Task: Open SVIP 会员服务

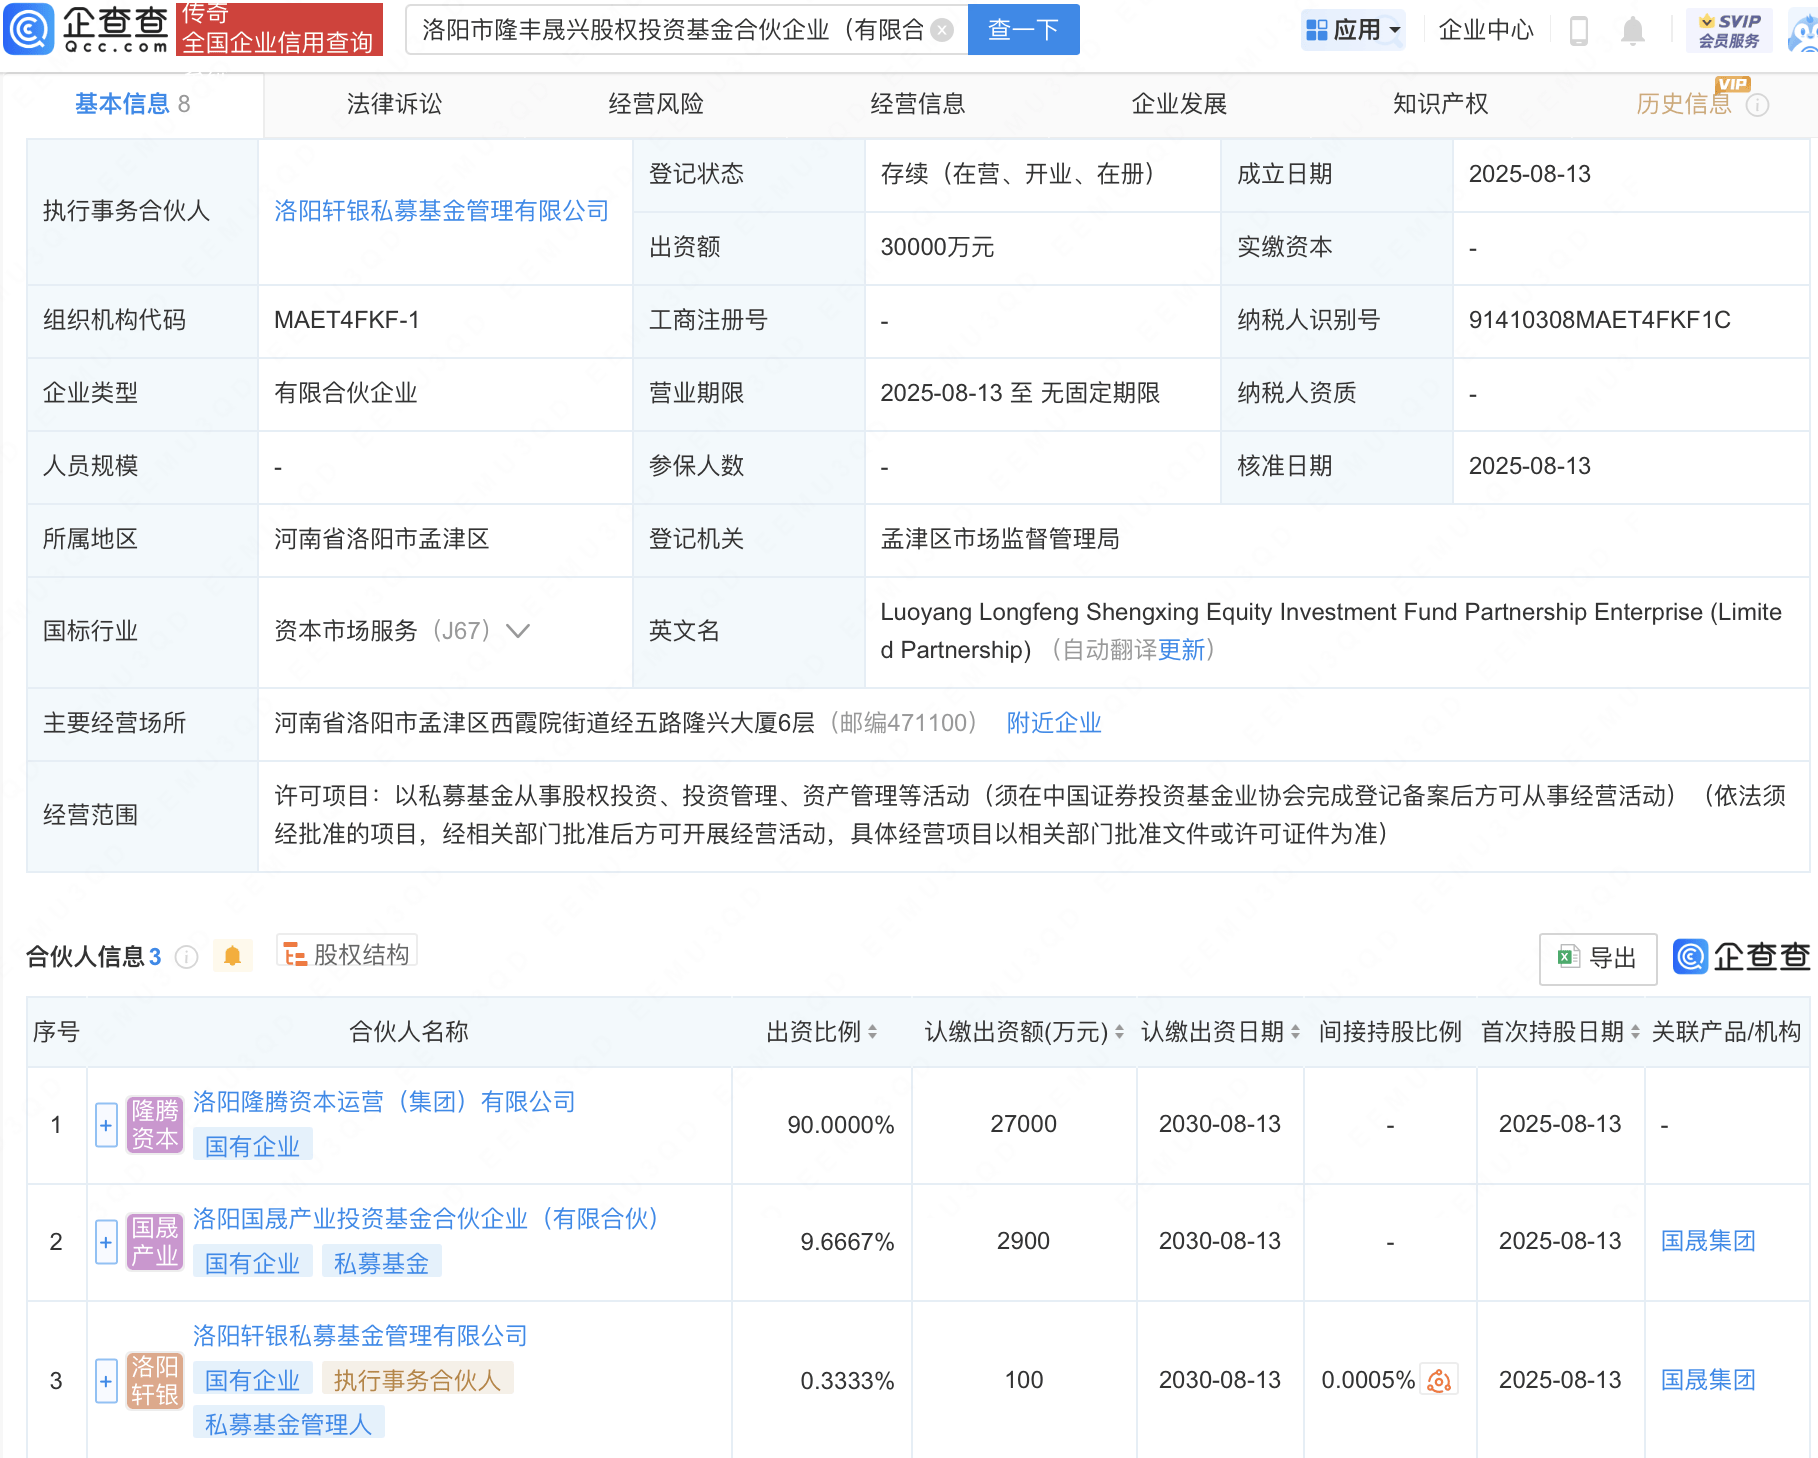Action: (1729, 31)
